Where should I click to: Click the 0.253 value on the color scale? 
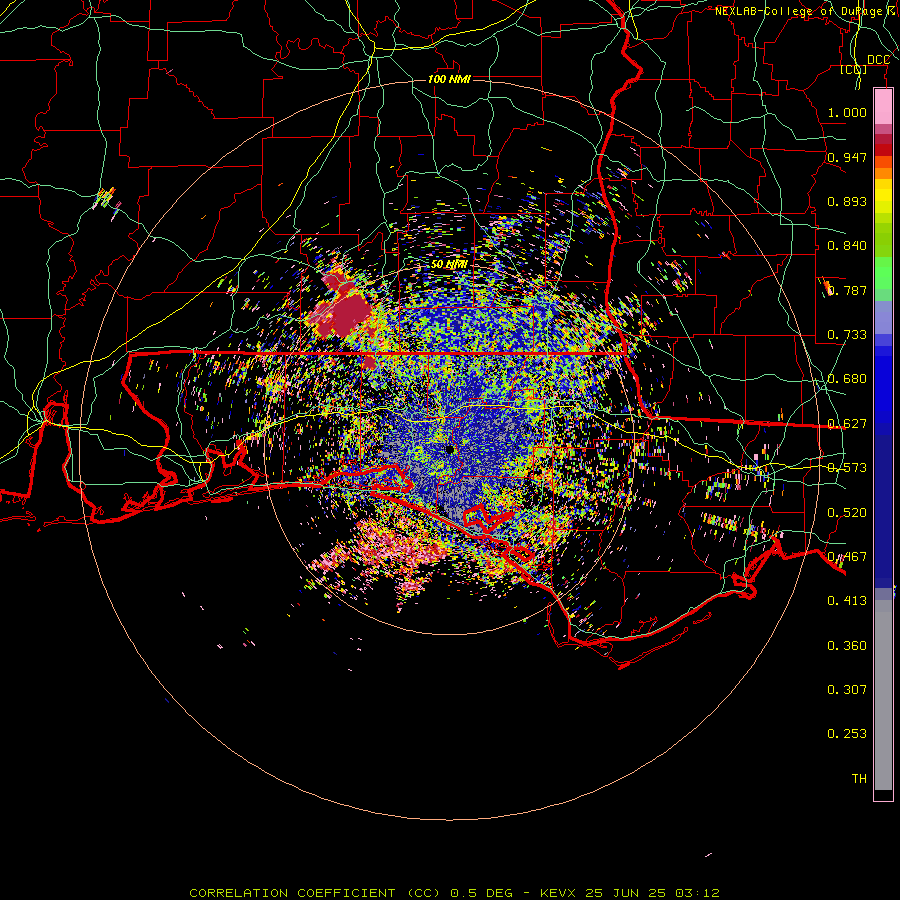point(847,734)
